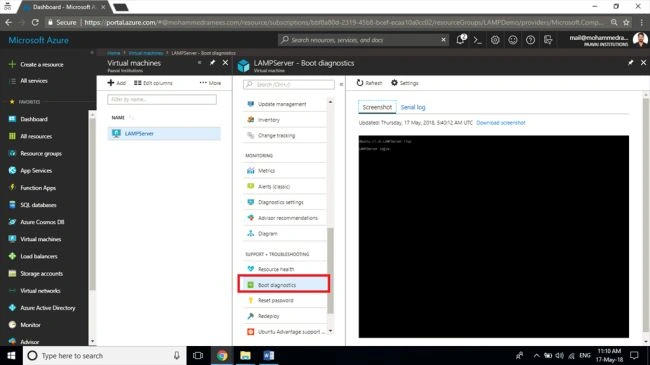Screen dimensions: 650x365
Task: Close the LAMPServer Boot diagnostics blade
Action: pyautogui.click(x=643, y=63)
